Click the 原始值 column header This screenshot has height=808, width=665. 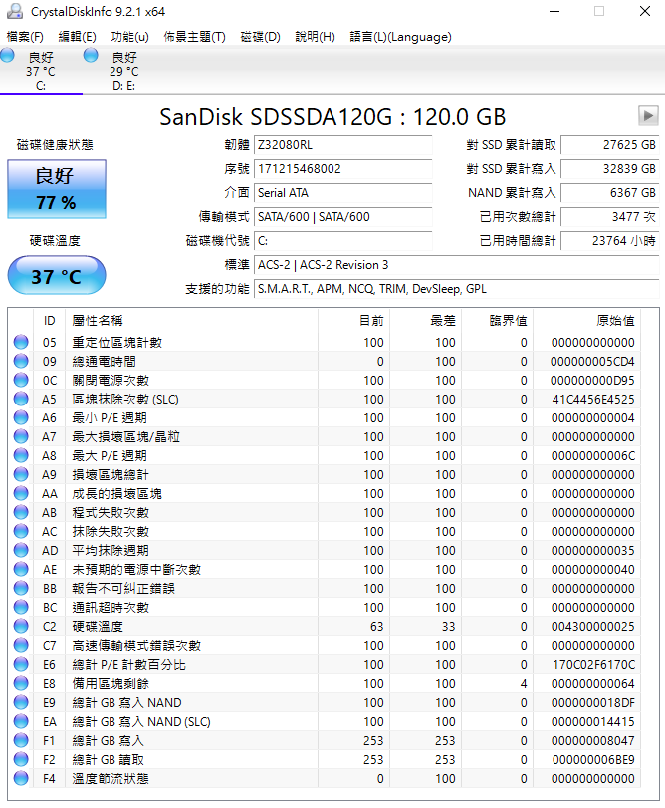click(x=587, y=321)
